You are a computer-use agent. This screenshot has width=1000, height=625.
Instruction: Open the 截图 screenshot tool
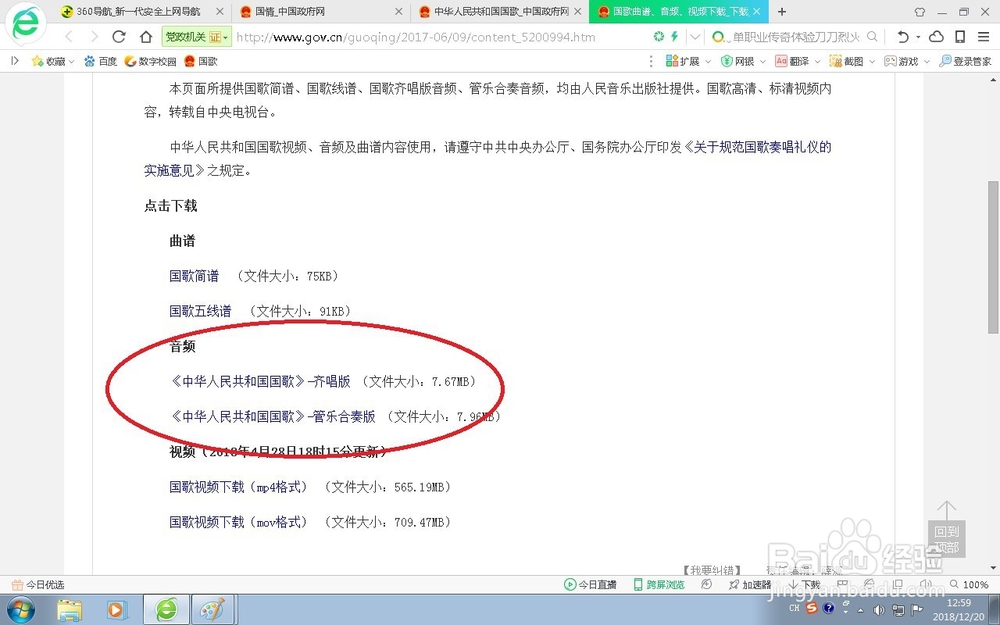pyautogui.click(x=847, y=61)
